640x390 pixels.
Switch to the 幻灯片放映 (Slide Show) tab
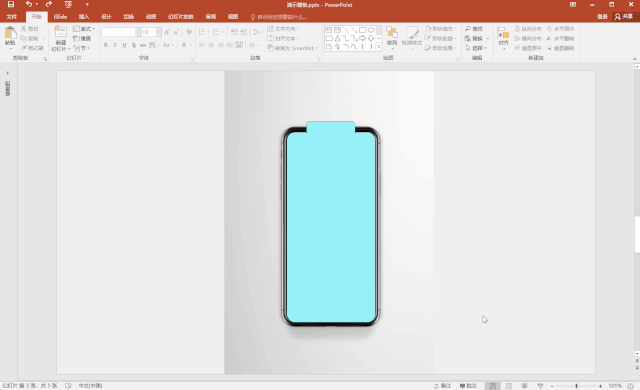181,17
